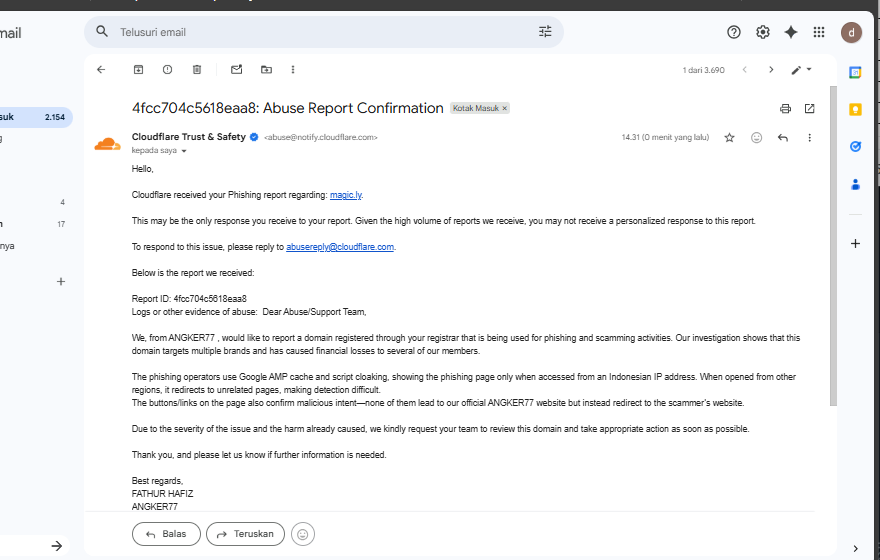The image size is (880, 560).
Task: Click the Cloudflare sender logo
Action: point(107,145)
